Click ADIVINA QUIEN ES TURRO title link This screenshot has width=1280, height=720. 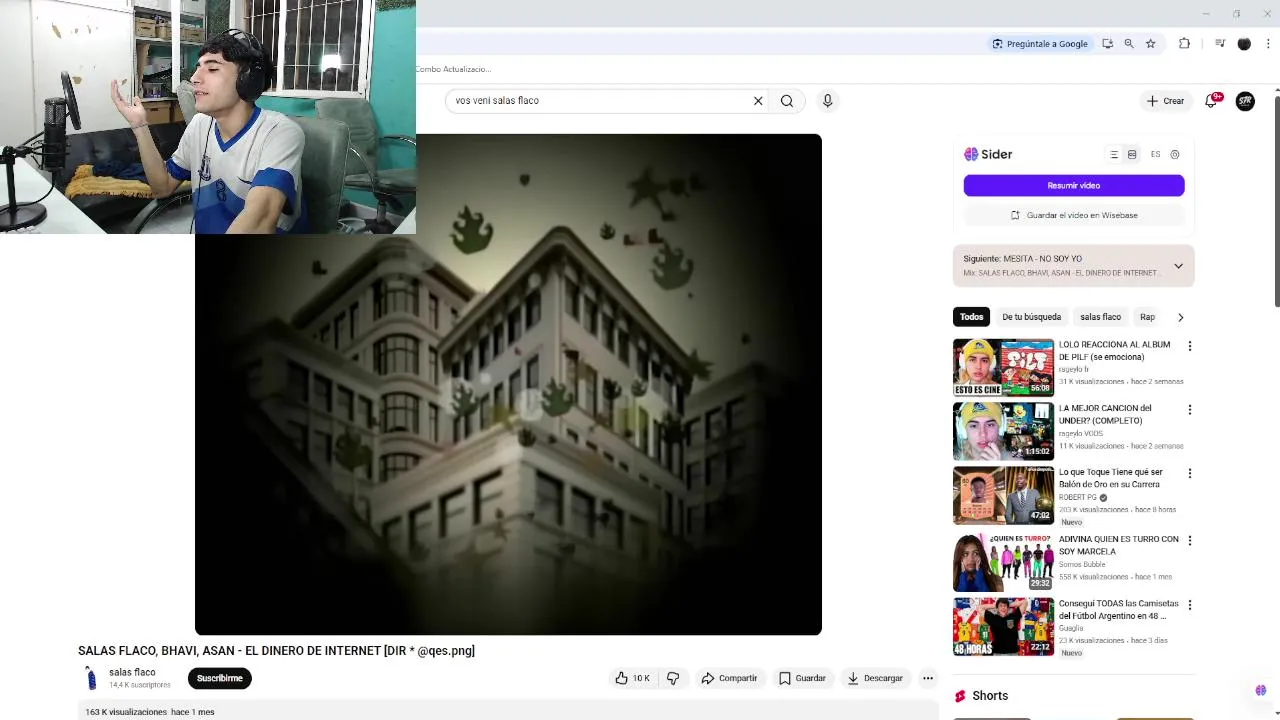1118,545
